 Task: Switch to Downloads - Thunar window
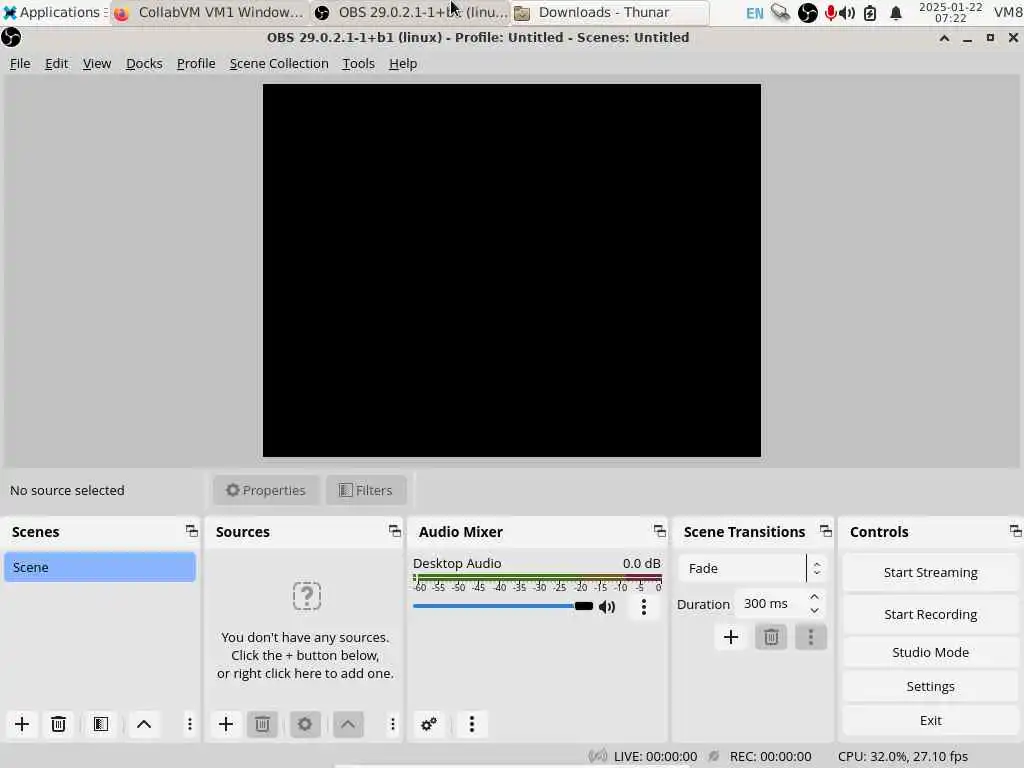(610, 12)
